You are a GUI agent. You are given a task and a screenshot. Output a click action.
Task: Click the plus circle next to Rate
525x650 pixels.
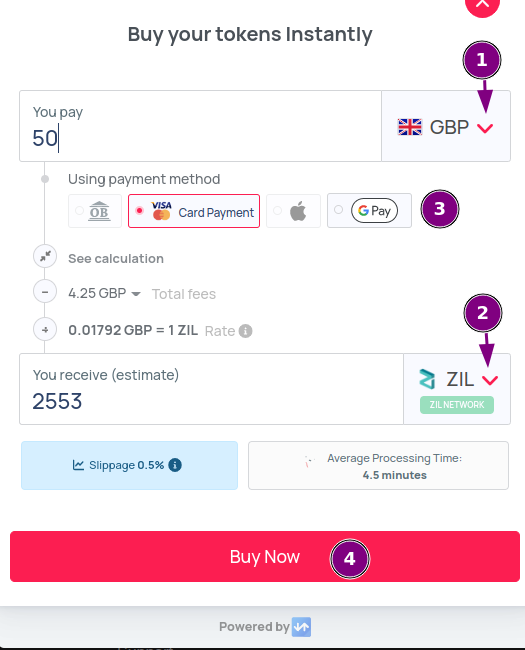[45, 330]
